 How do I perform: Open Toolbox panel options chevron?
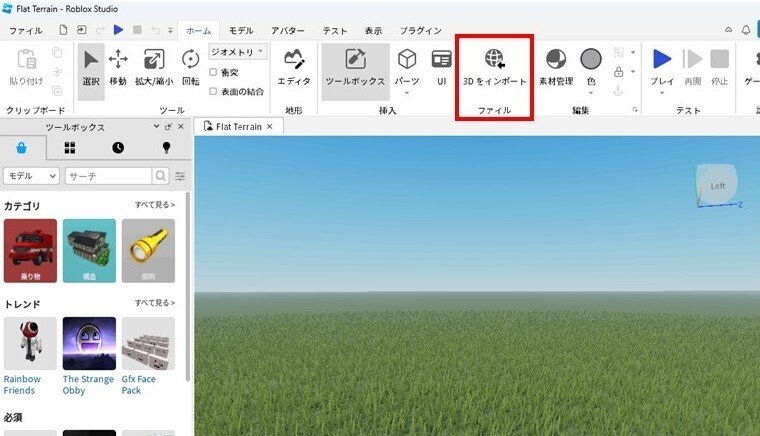tap(156, 126)
